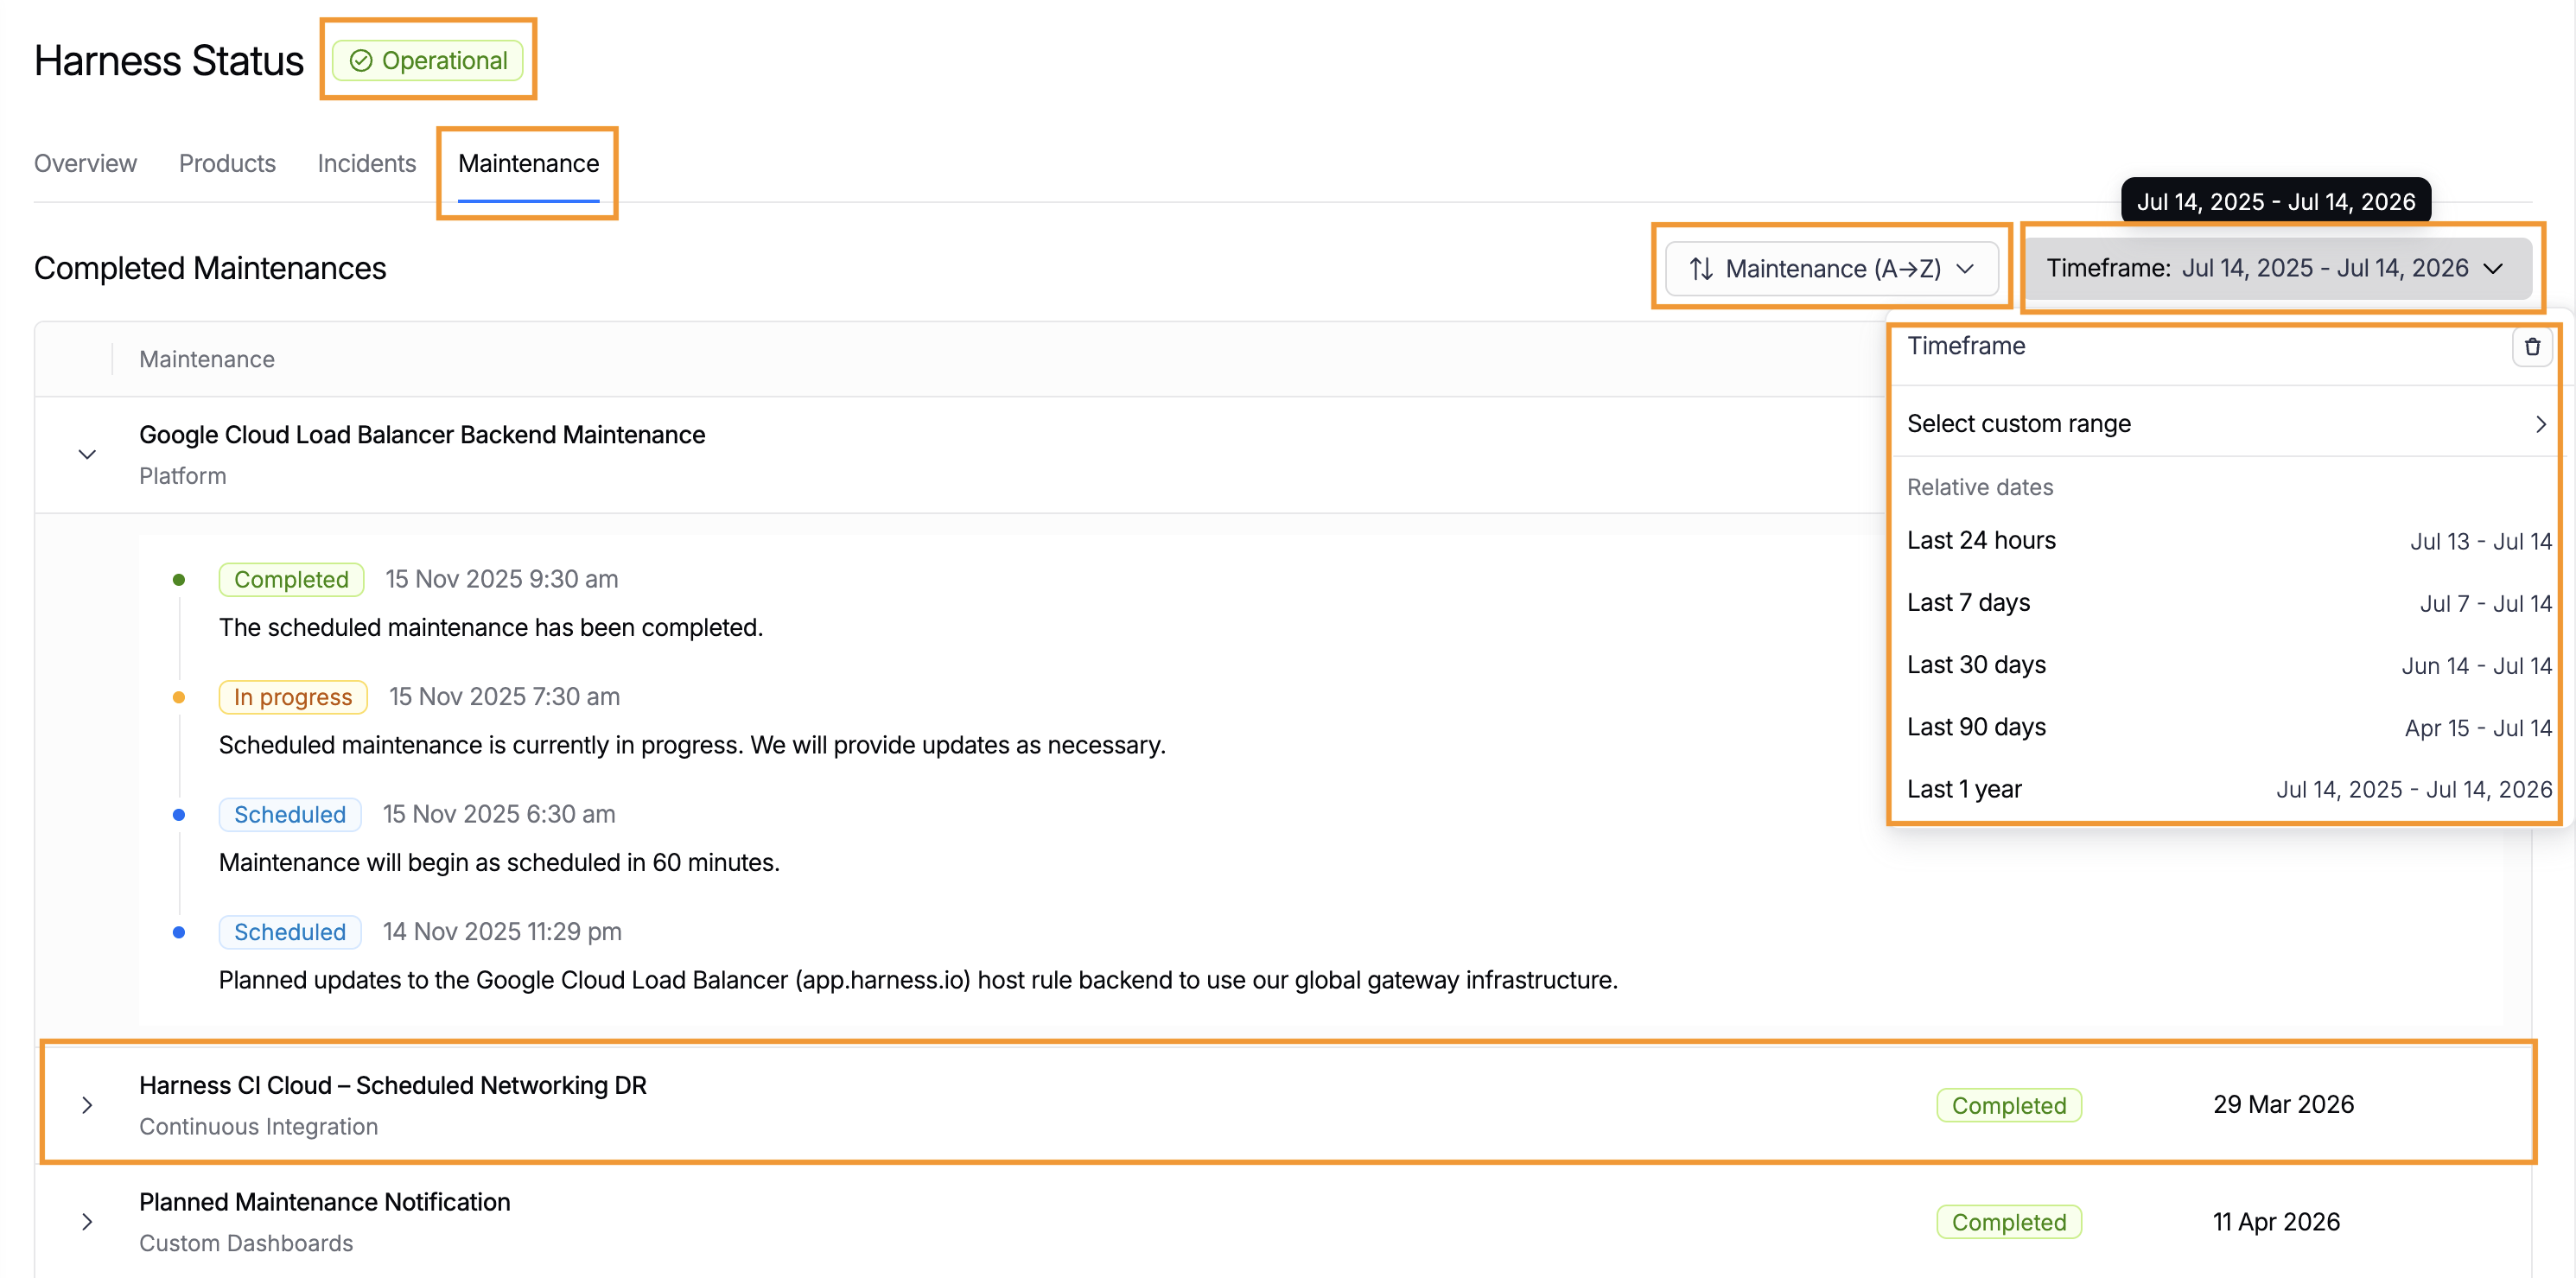
Task: Open the Incidents tab
Action: click(x=366, y=163)
